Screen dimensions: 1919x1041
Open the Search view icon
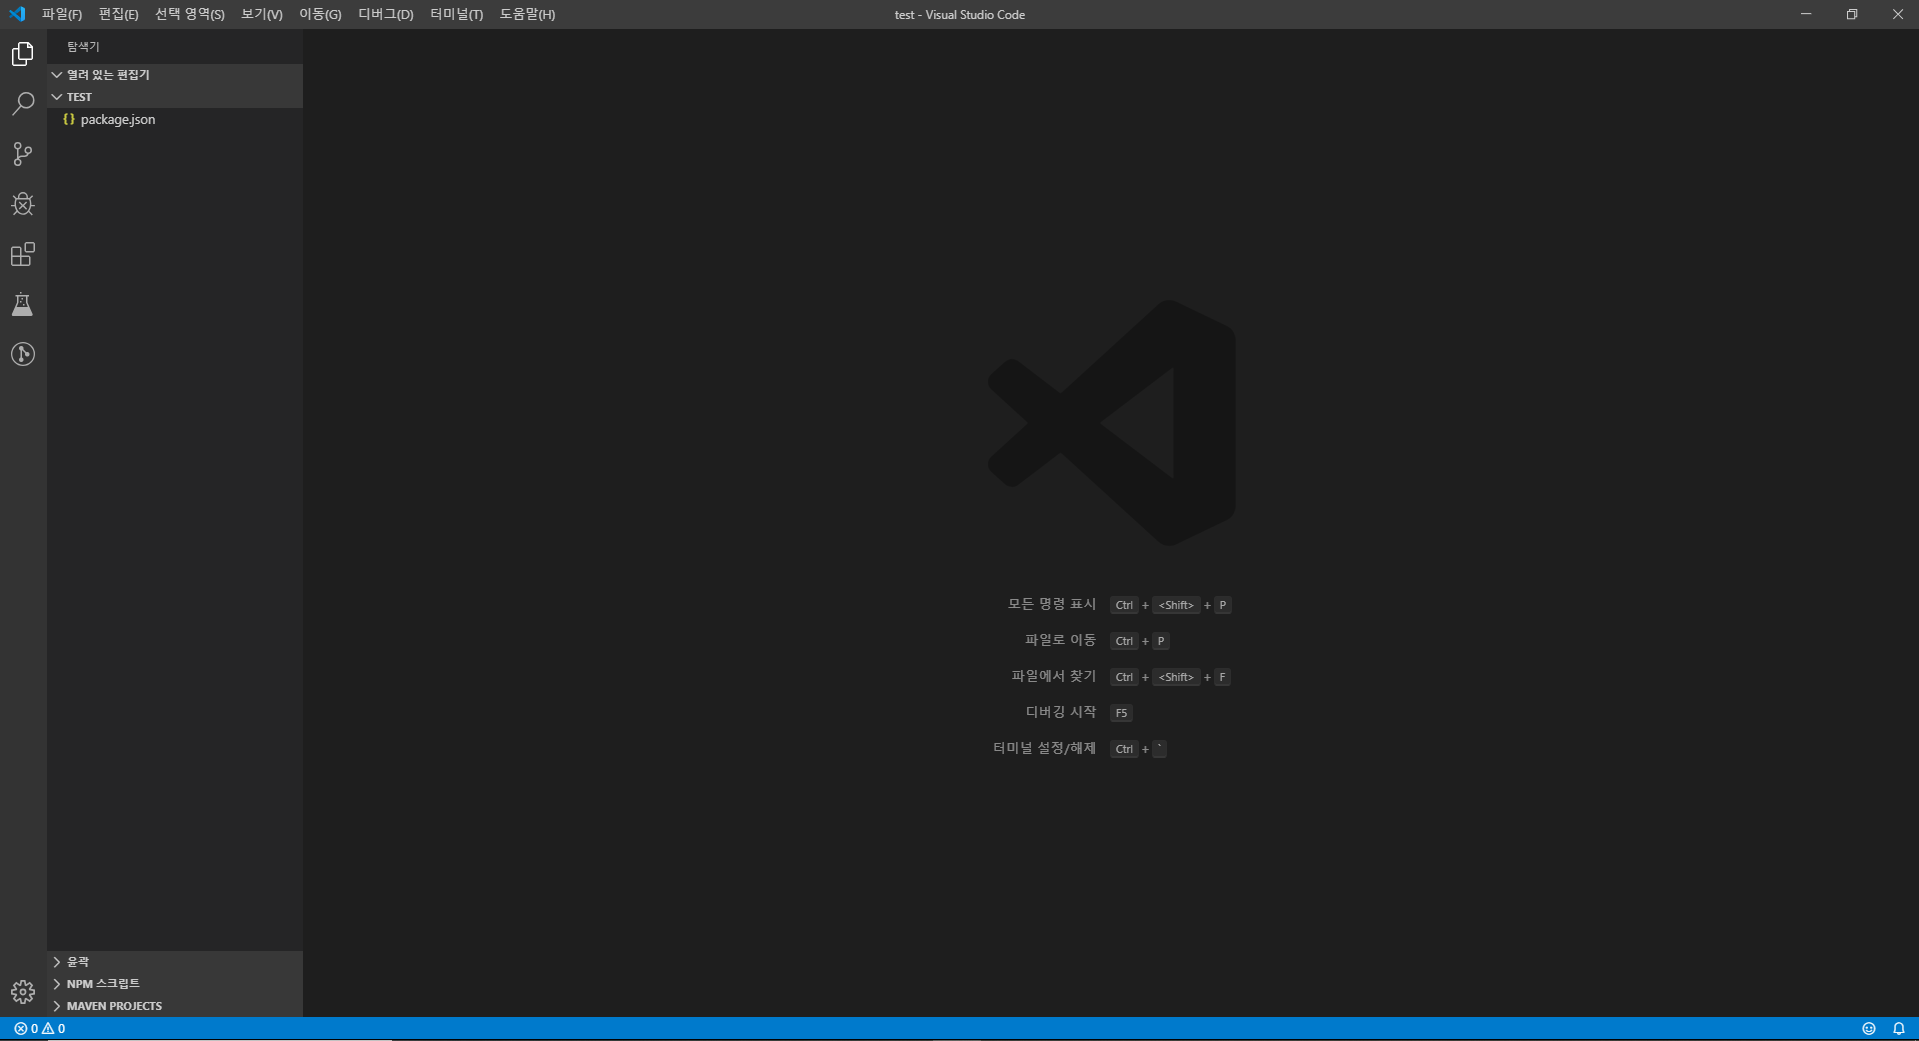point(23,104)
